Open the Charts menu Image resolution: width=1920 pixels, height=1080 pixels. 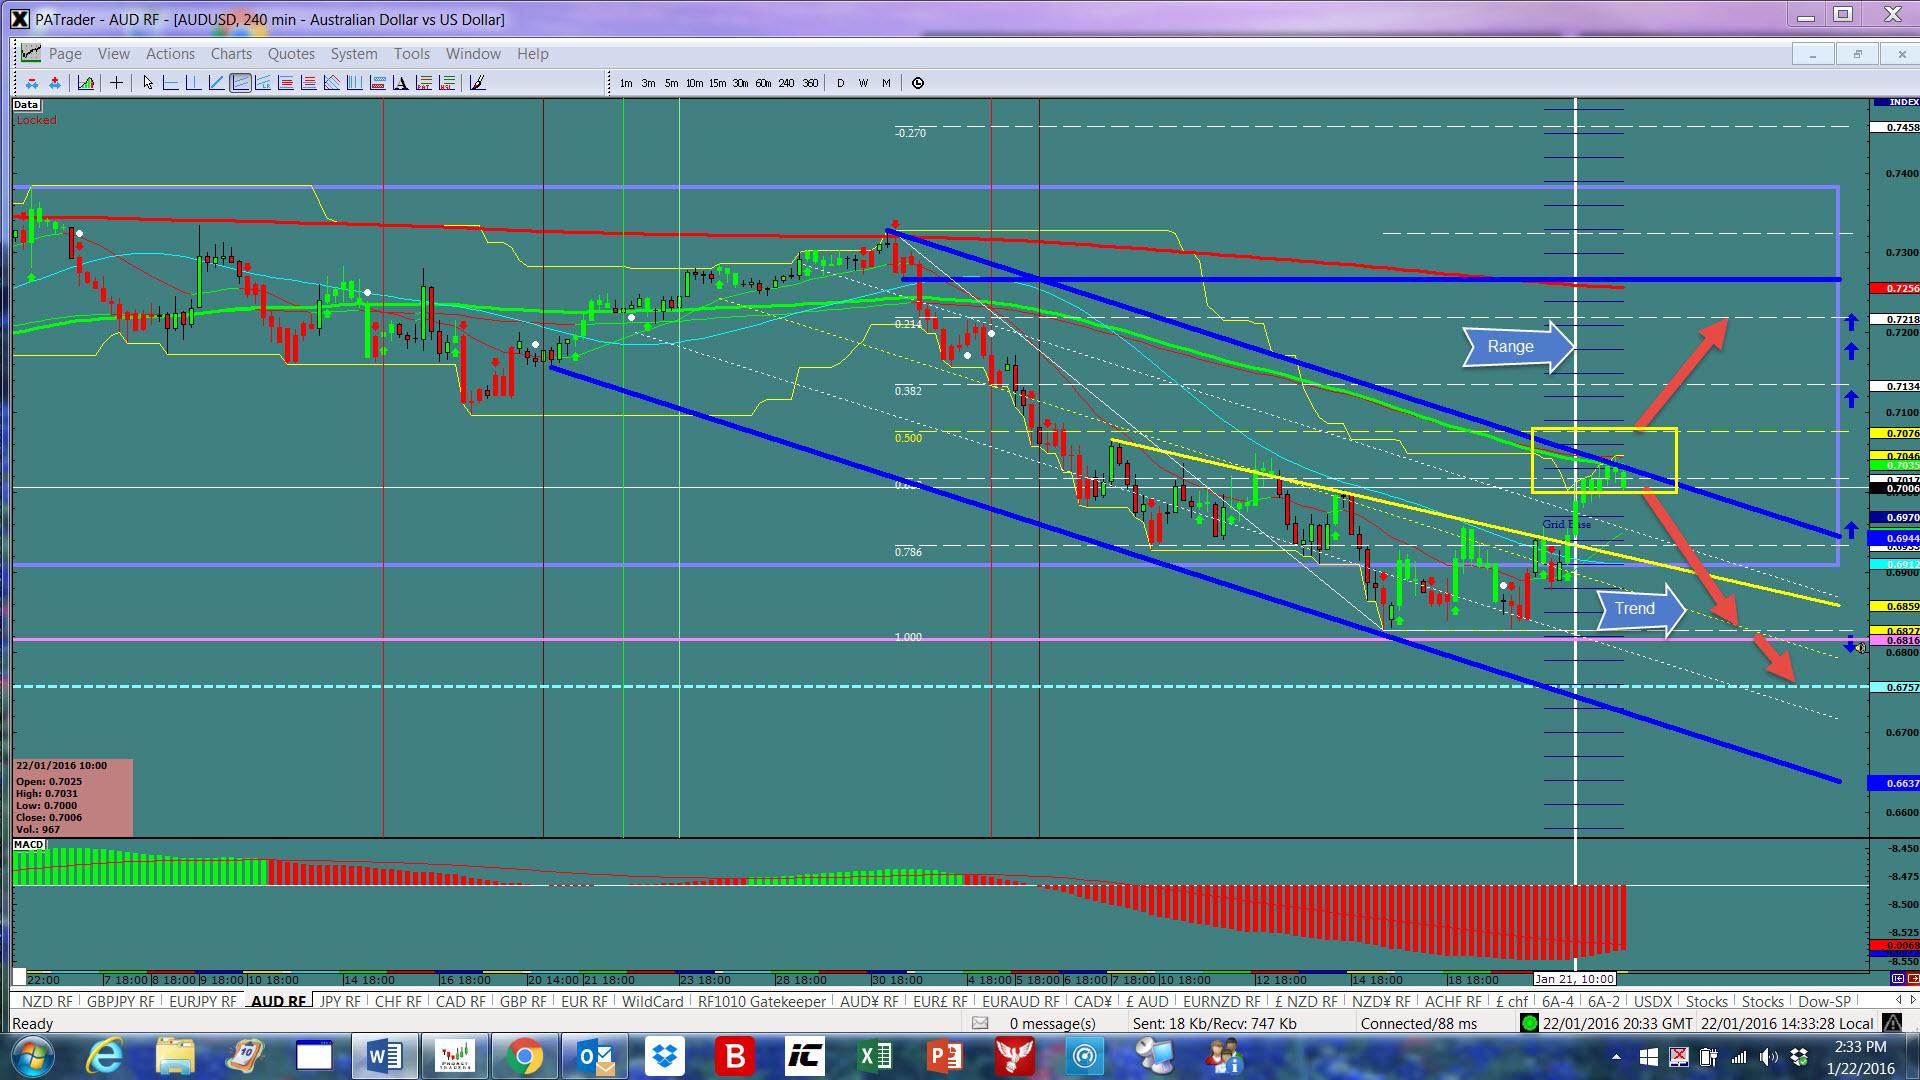coord(231,54)
